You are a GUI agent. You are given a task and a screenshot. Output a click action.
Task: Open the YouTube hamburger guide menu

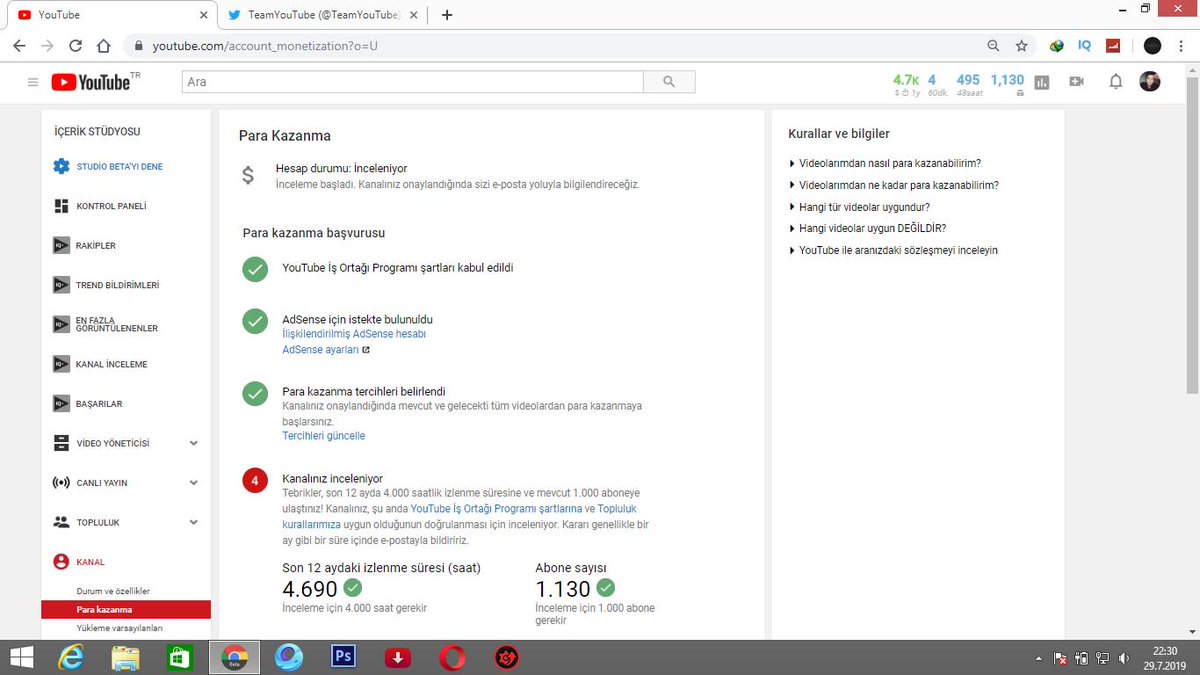pos(33,82)
